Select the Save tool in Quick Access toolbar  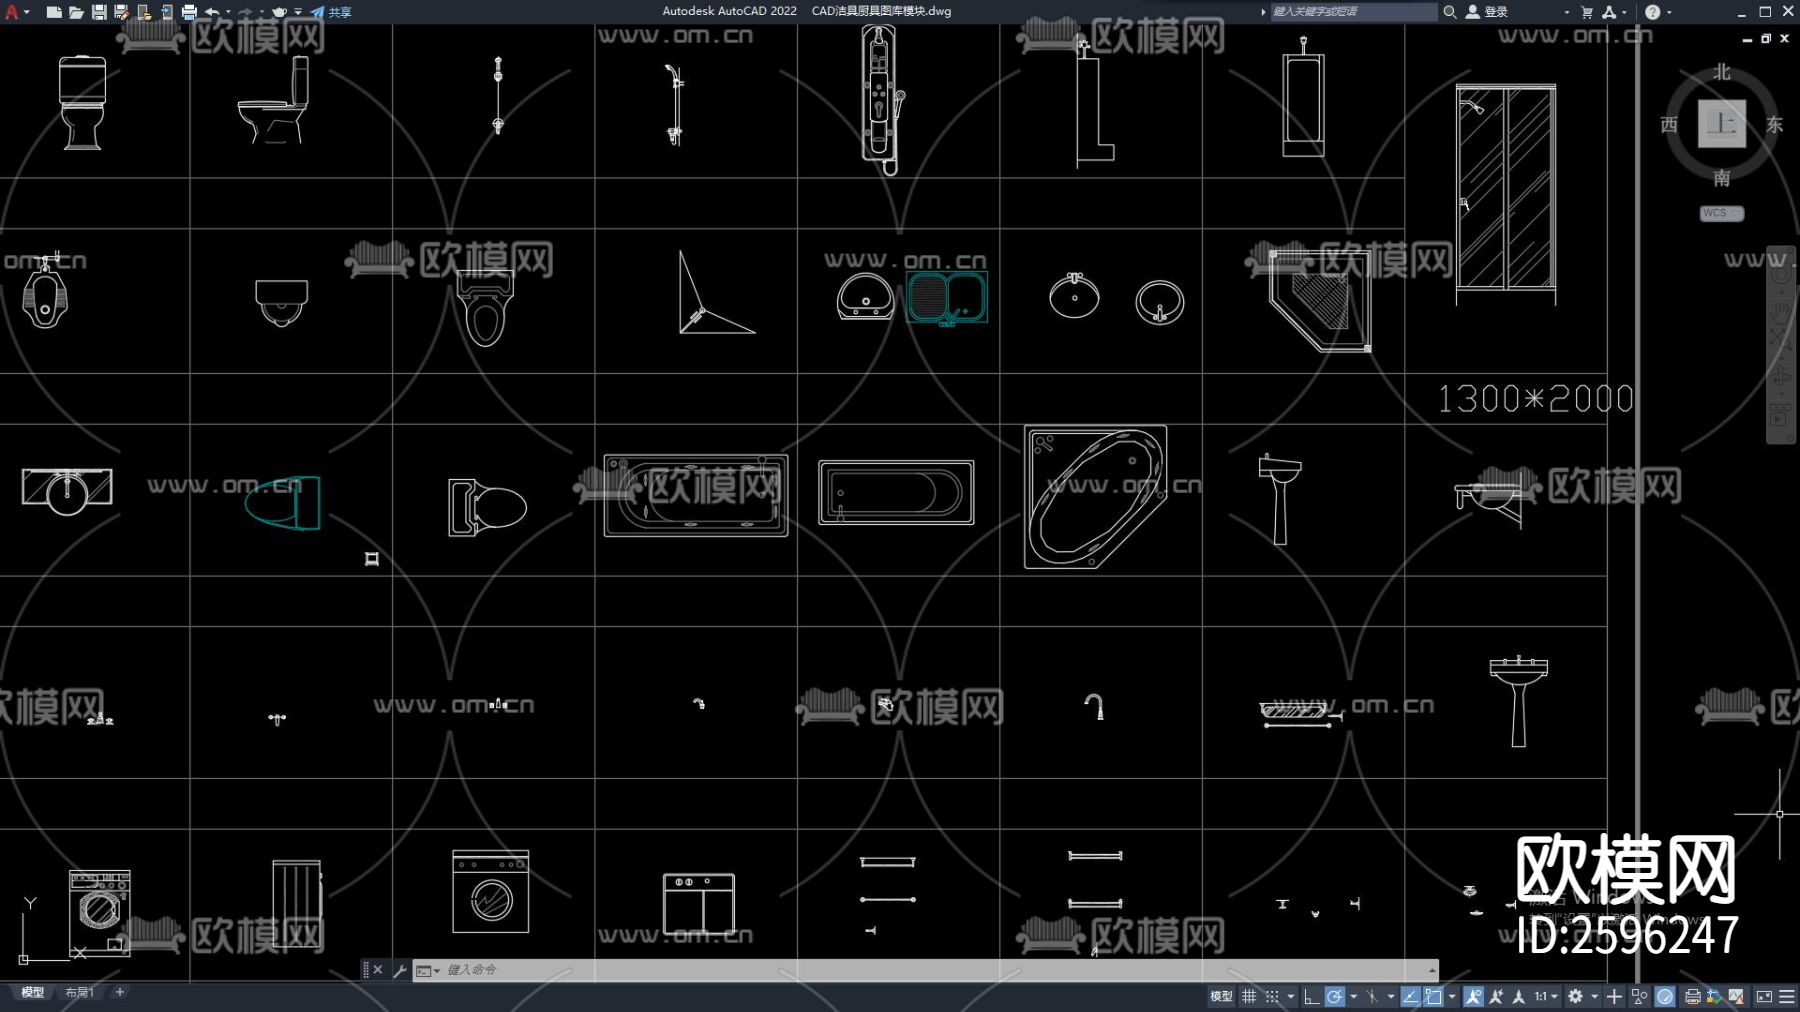pyautogui.click(x=98, y=12)
